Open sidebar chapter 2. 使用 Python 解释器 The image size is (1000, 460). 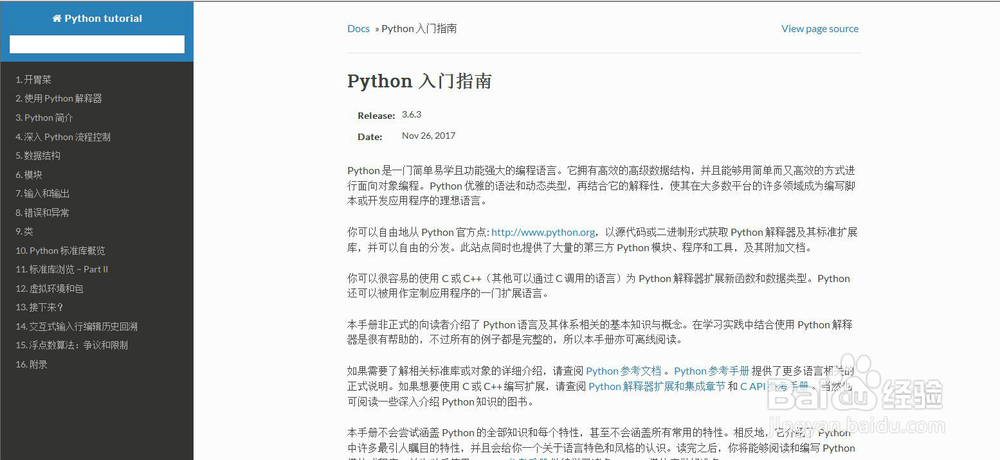tap(59, 99)
